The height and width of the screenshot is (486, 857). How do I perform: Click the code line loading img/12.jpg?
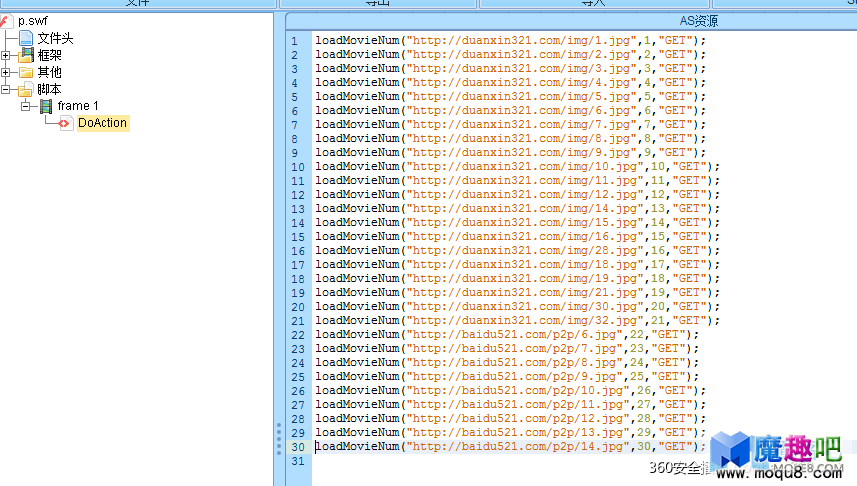[518, 195]
